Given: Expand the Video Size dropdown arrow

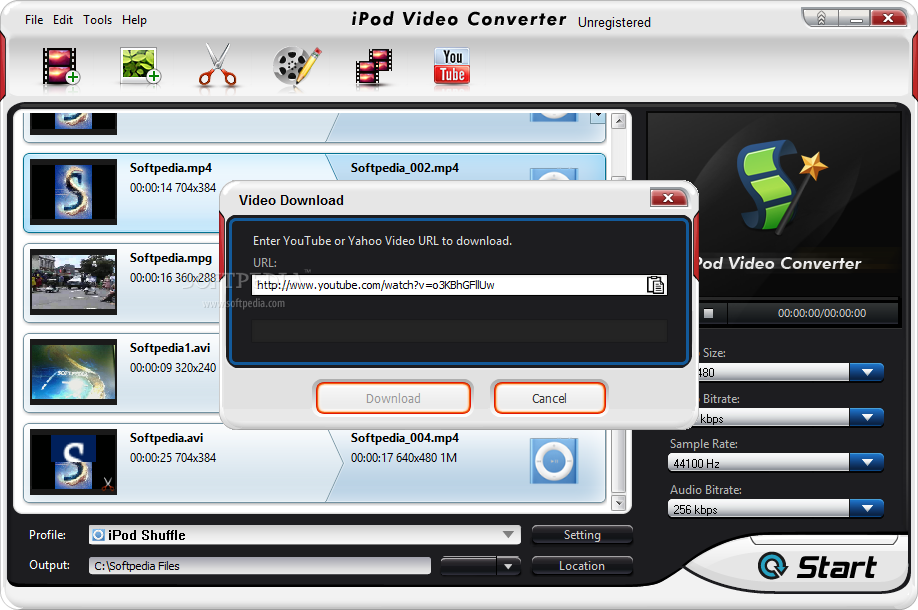Looking at the screenshot, I should pyautogui.click(x=867, y=372).
